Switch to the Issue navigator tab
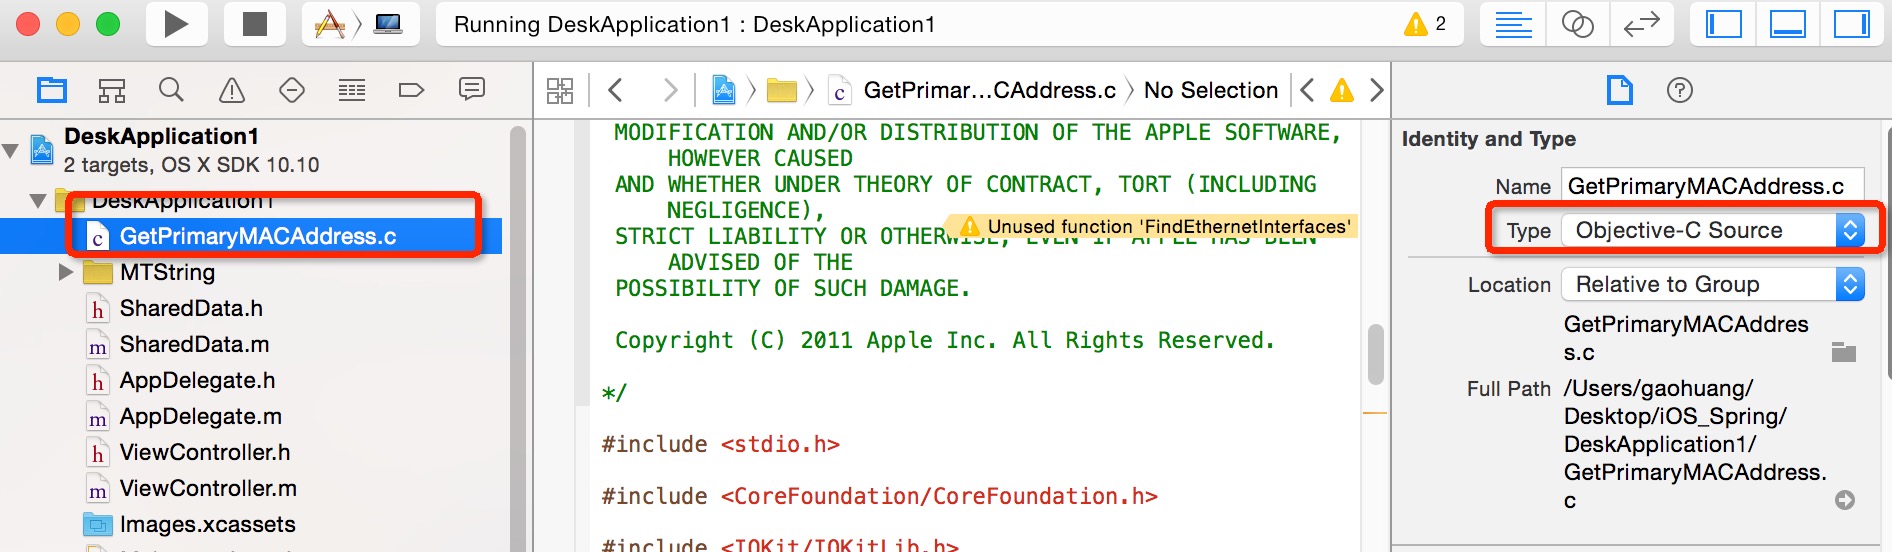This screenshot has width=1892, height=552. (x=232, y=90)
